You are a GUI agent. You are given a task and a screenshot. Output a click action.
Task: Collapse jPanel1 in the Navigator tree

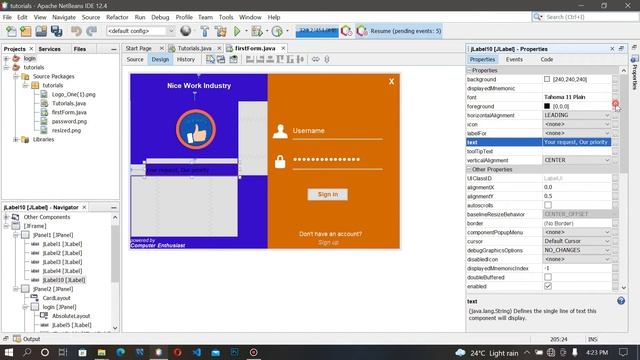pyautogui.click(x=16, y=235)
